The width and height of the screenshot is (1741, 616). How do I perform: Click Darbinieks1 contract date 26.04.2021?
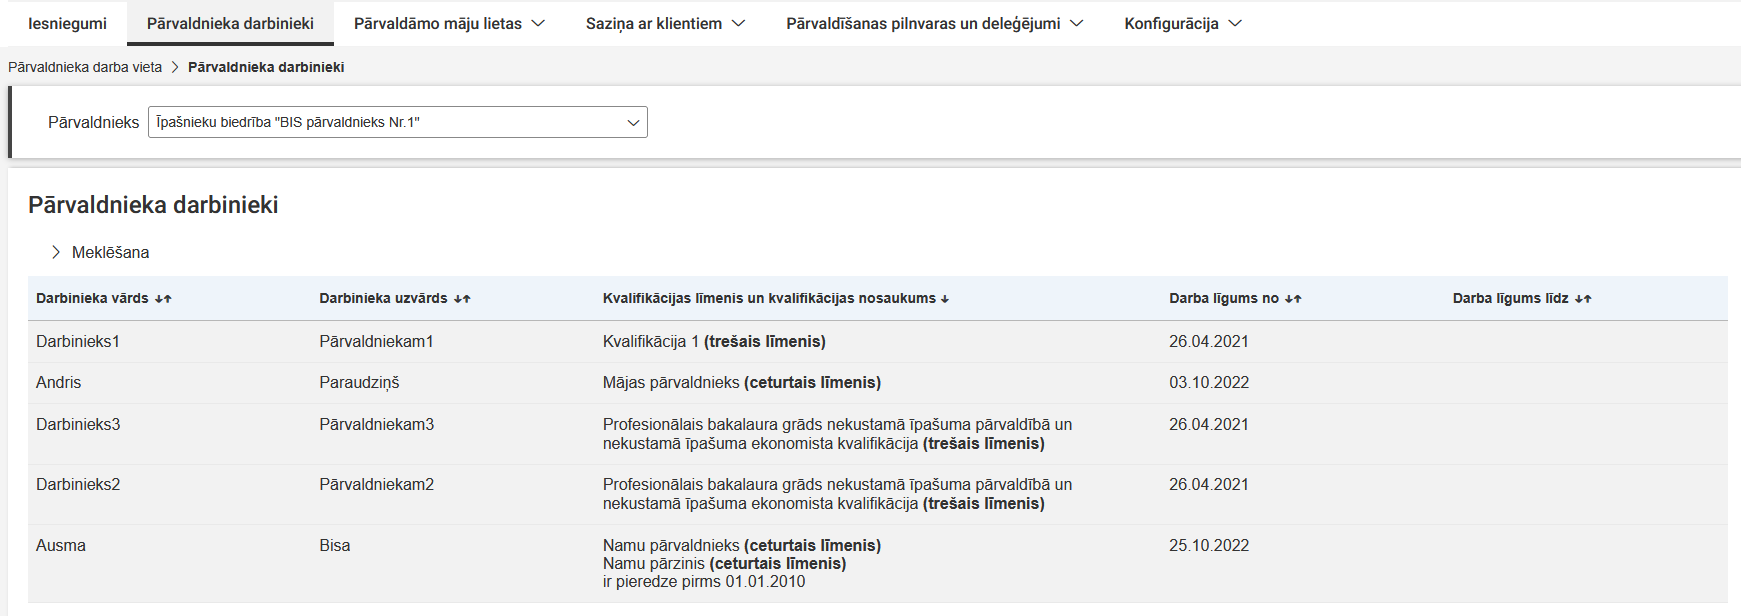tap(1209, 341)
